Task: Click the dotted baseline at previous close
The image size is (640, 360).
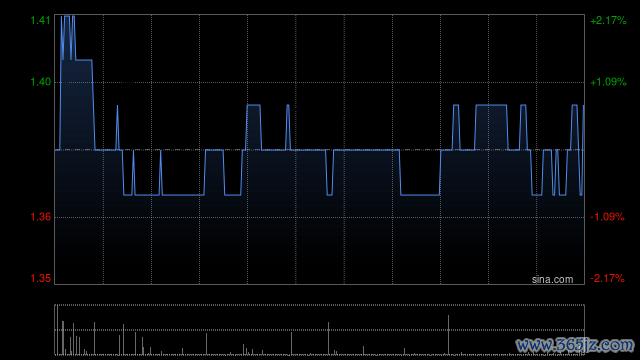Action: click(x=320, y=150)
